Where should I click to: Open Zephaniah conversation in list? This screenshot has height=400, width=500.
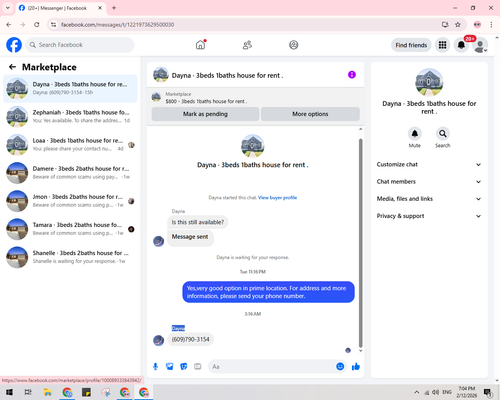70,117
